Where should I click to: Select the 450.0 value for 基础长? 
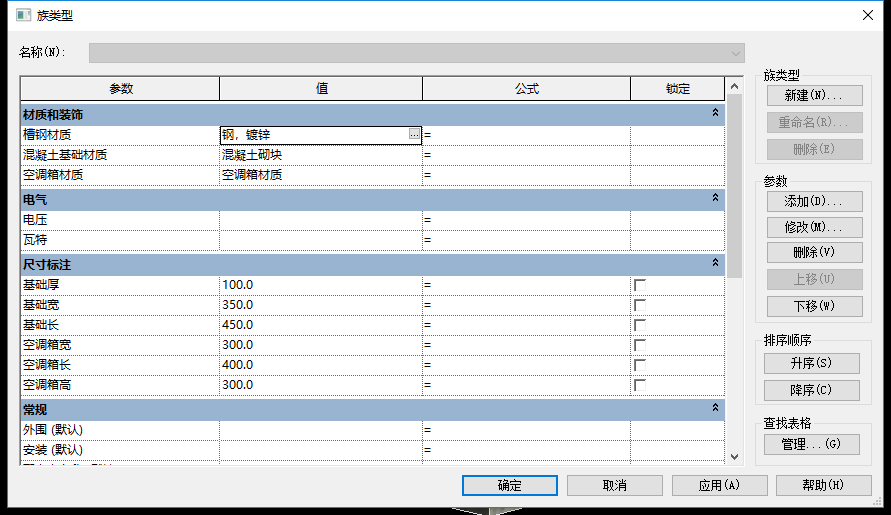click(x=320, y=325)
